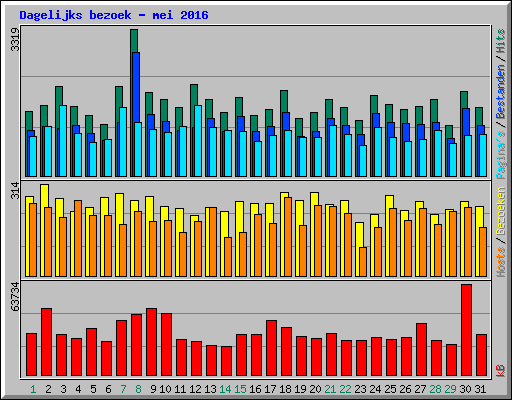Screen dimensions: 512x400
Task: Click the '63734' axis value
Action: pos(15,297)
